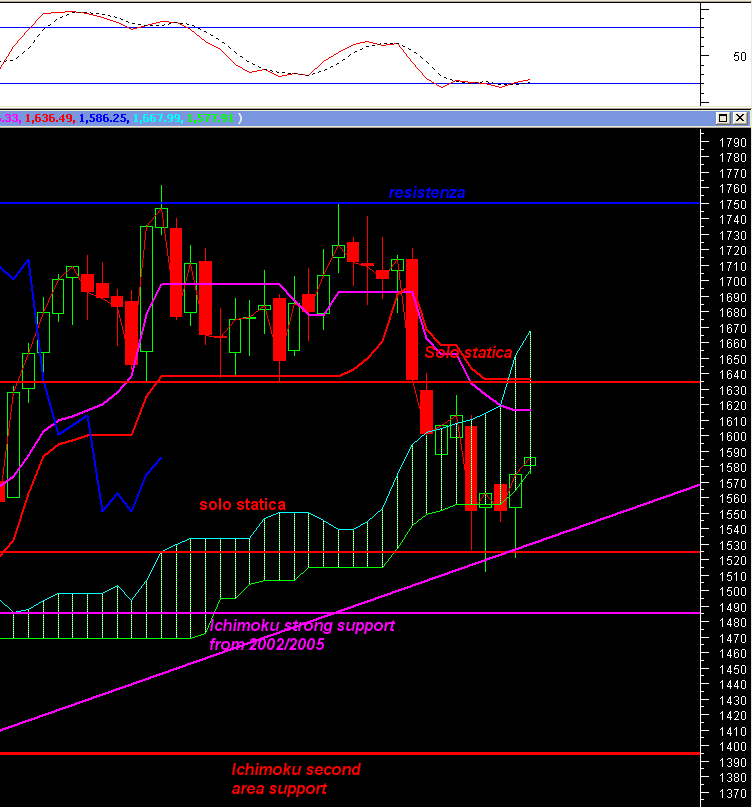
Task: Click the blue value 1,586.25 in header
Action: (103, 118)
